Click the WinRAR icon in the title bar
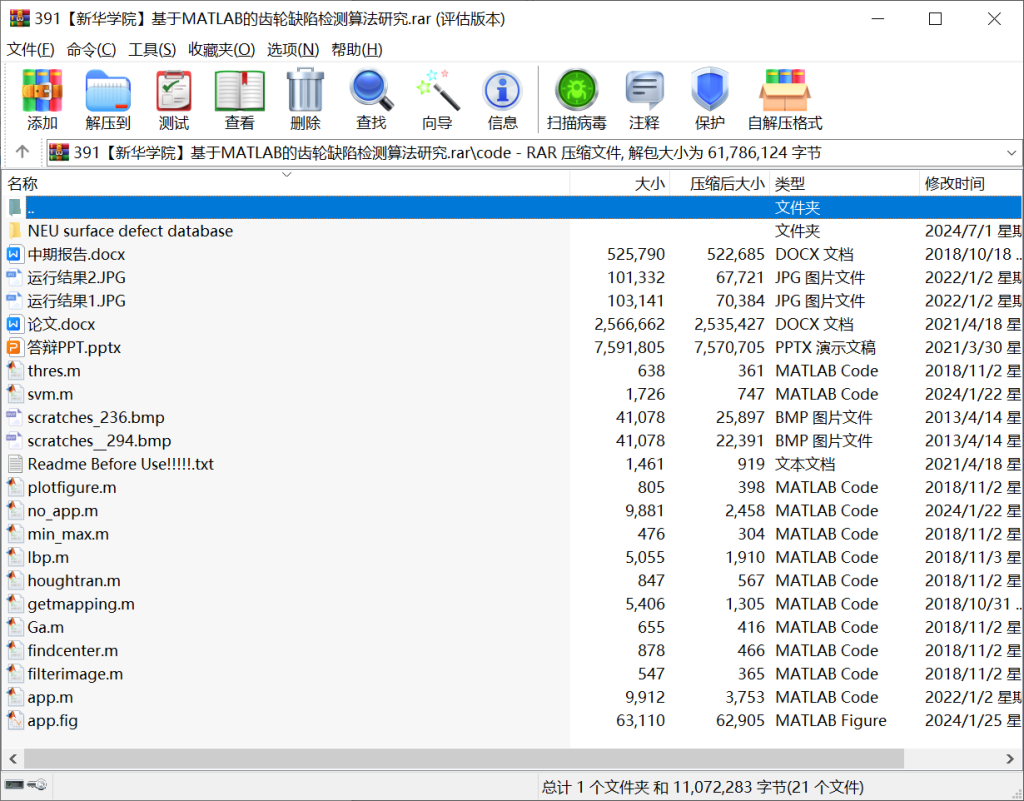The width and height of the screenshot is (1024, 801). point(20,18)
